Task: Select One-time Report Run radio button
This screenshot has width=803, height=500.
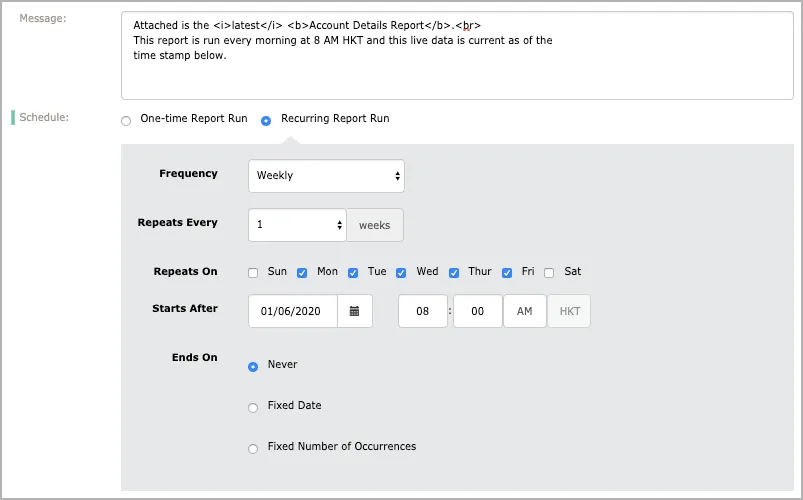Action: click(126, 121)
